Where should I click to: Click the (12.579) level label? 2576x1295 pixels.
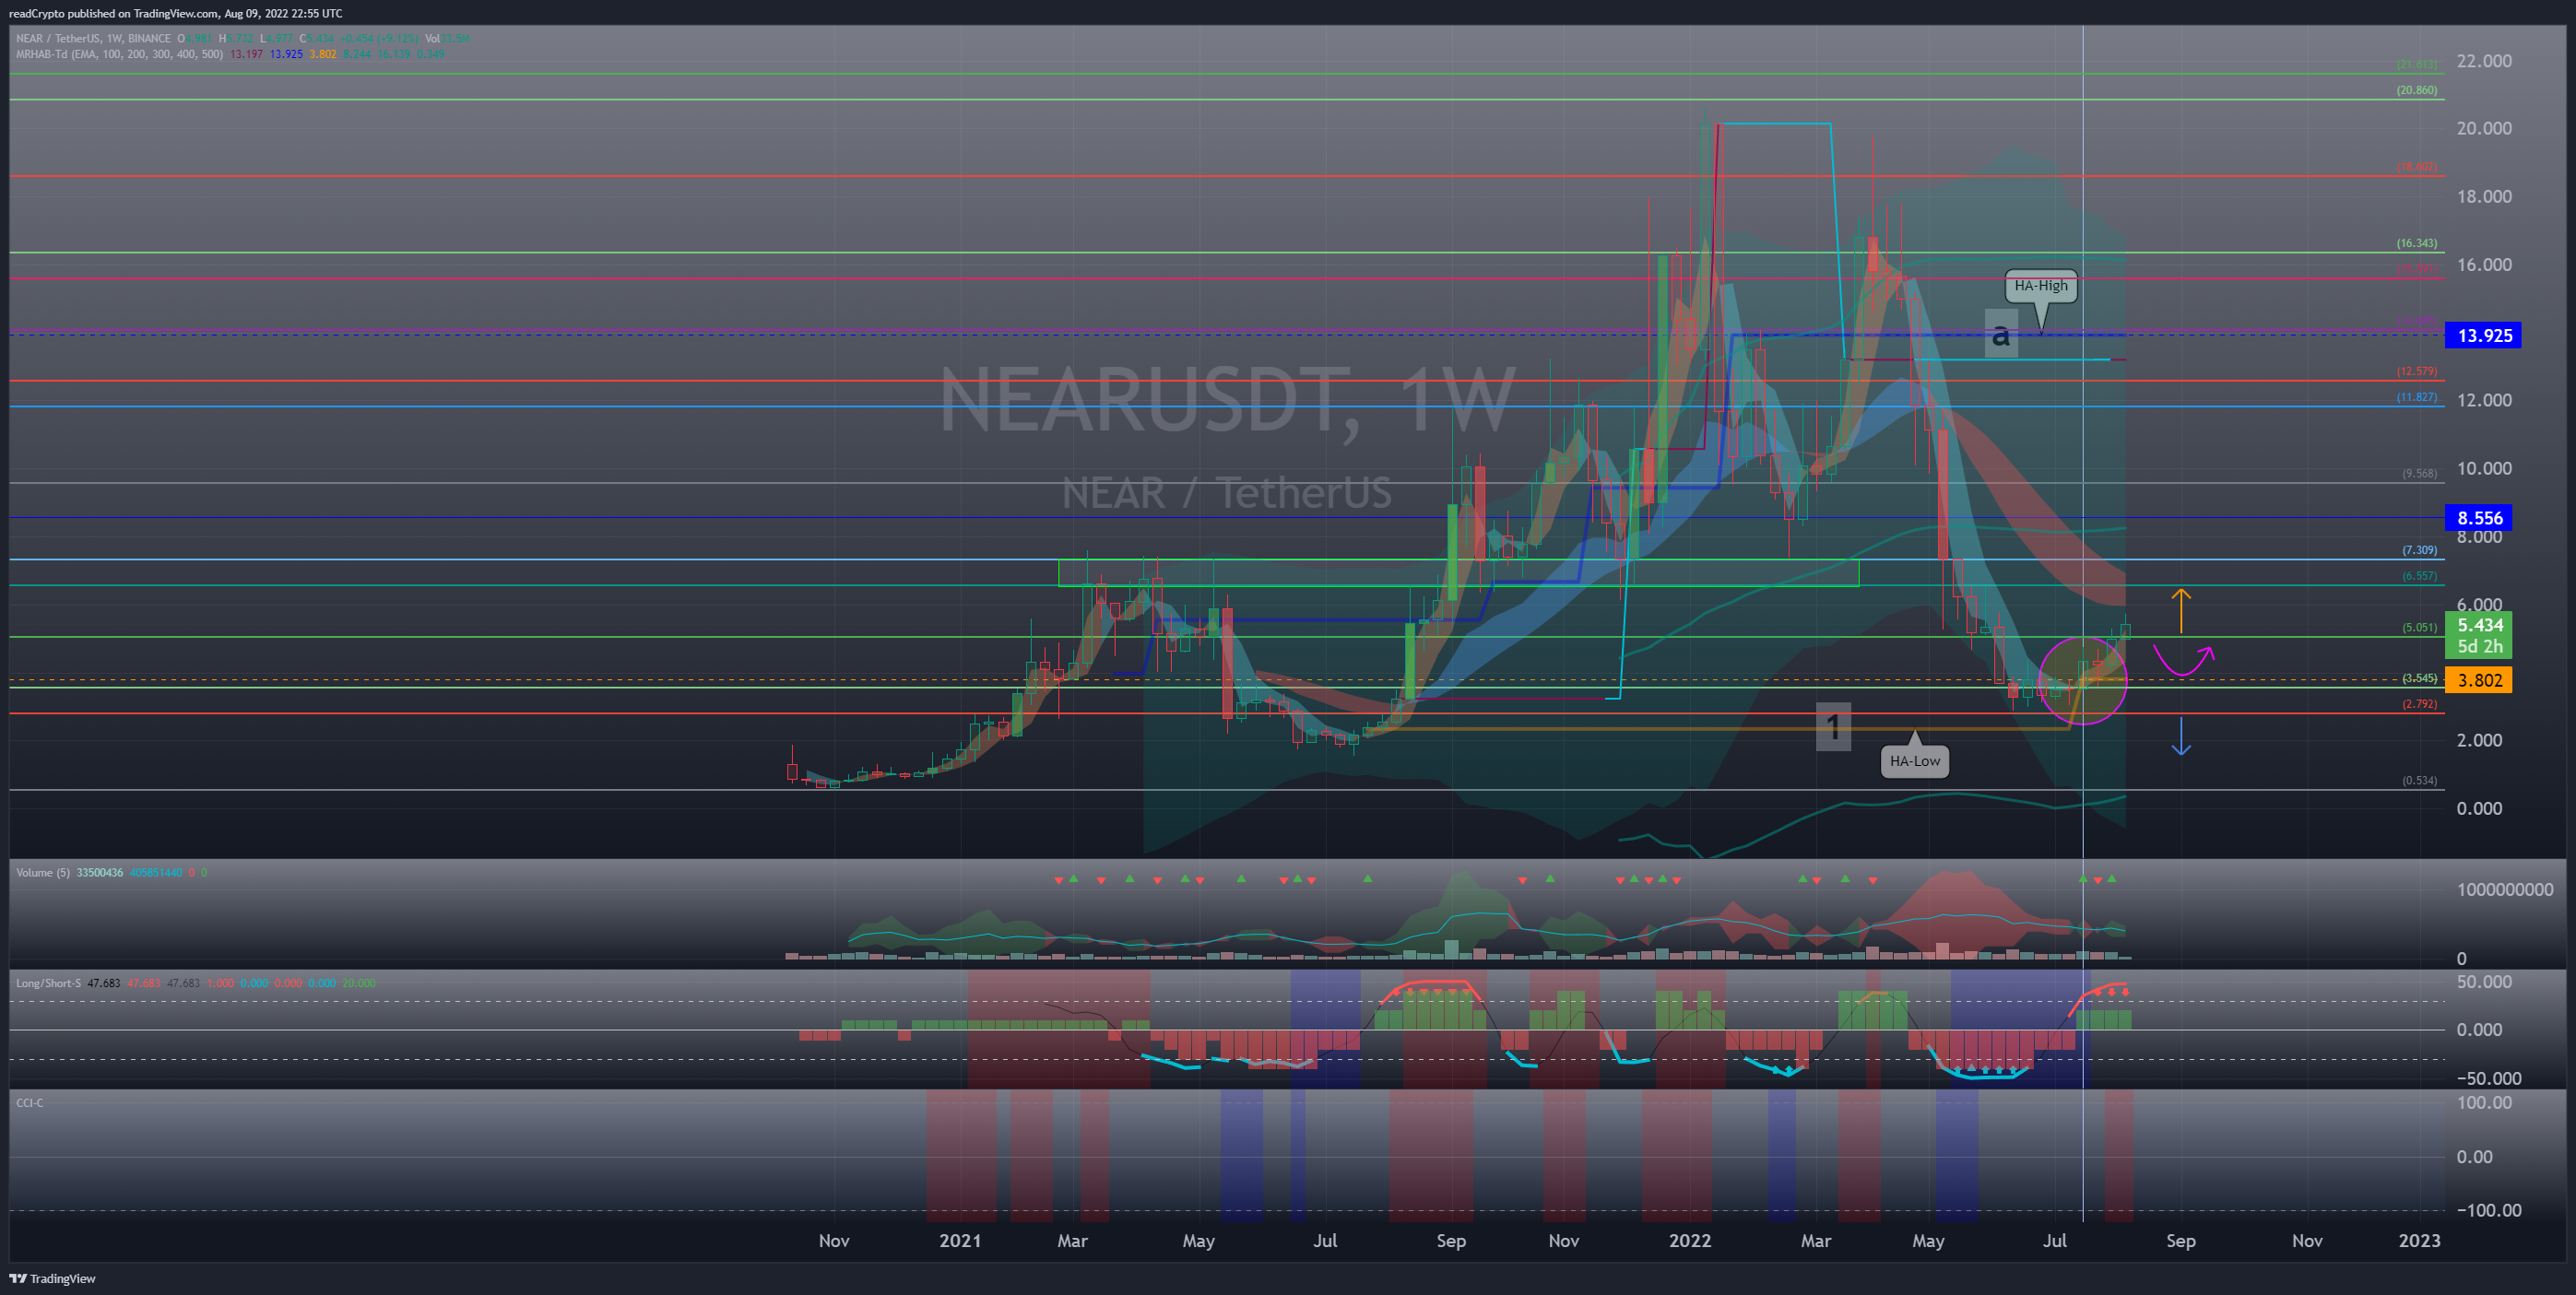(2416, 371)
